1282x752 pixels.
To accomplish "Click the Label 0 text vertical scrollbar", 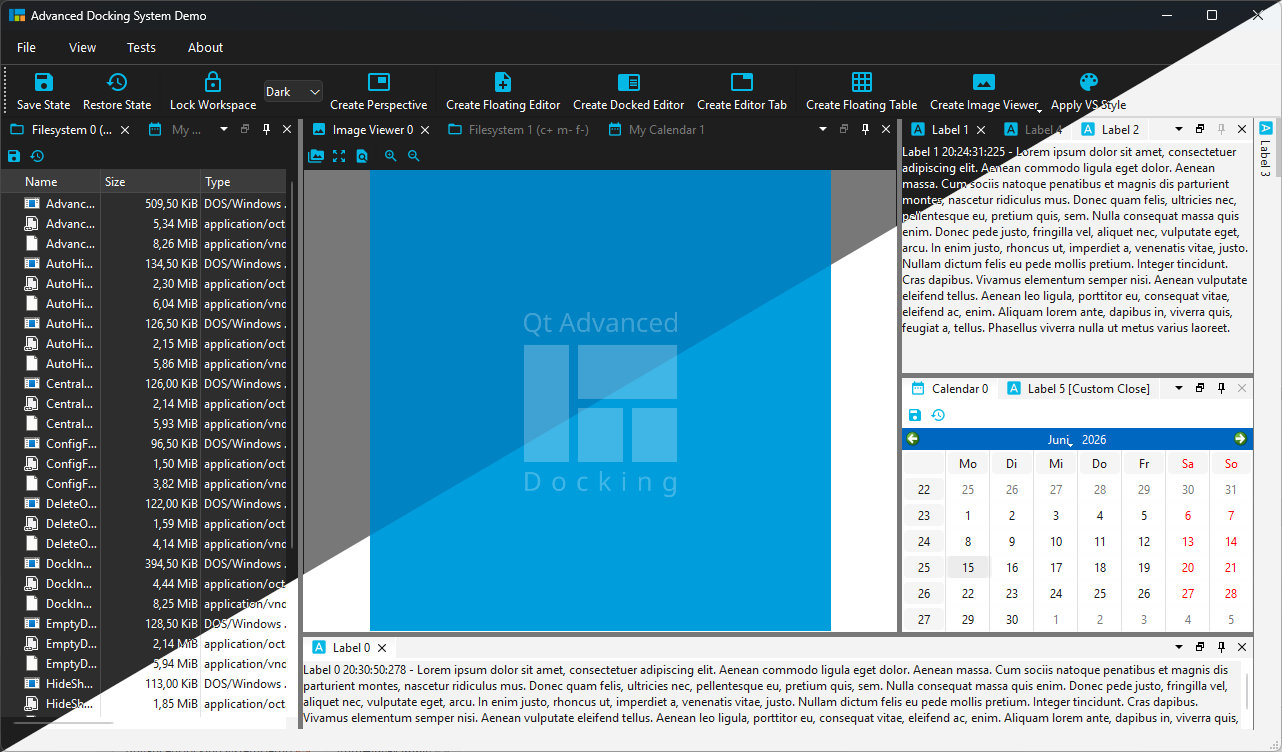I will [x=1245, y=694].
